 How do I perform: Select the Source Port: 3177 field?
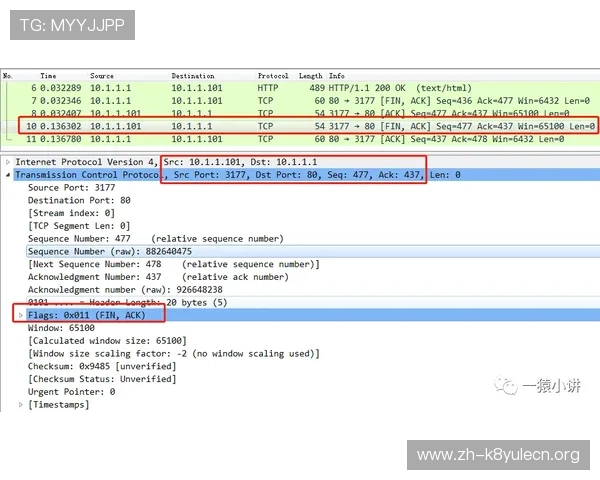click(x=71, y=188)
